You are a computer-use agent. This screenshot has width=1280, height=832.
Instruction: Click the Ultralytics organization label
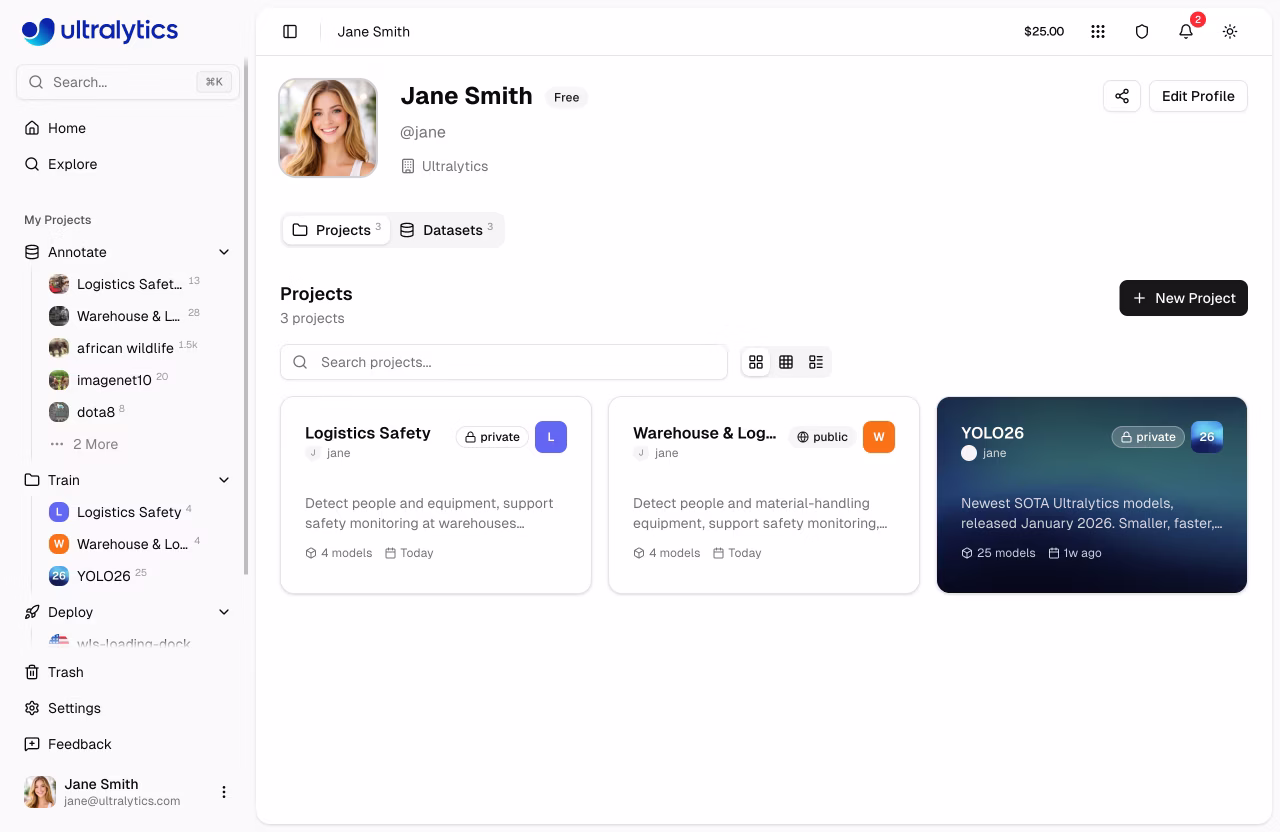(445, 166)
